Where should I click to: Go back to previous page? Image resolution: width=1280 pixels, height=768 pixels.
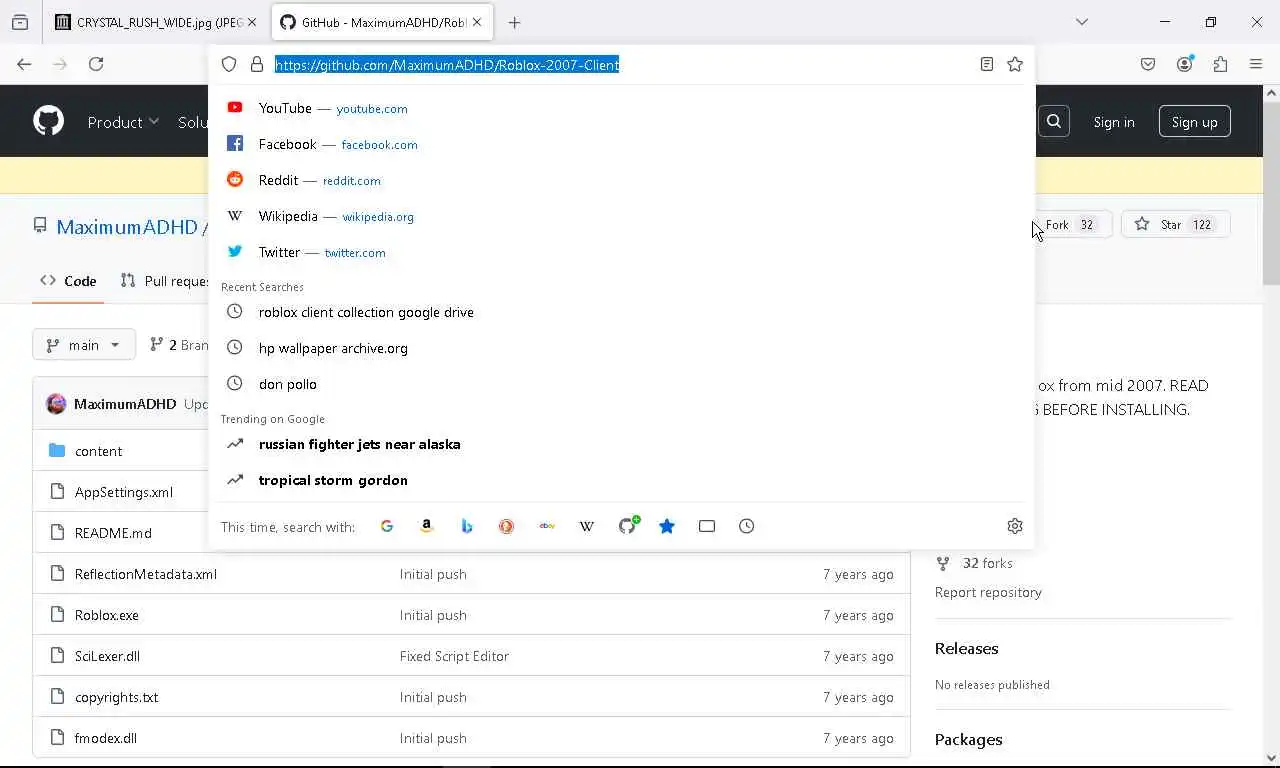coord(24,64)
